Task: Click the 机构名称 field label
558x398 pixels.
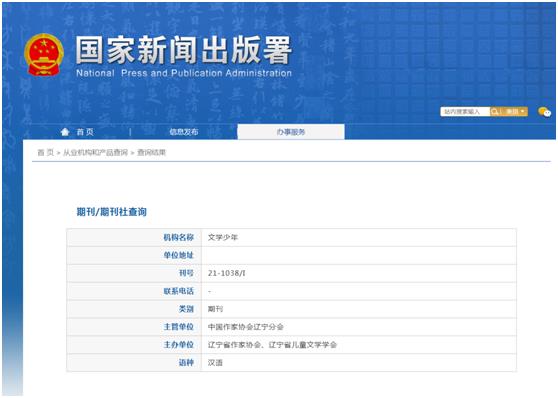Action: coord(179,237)
